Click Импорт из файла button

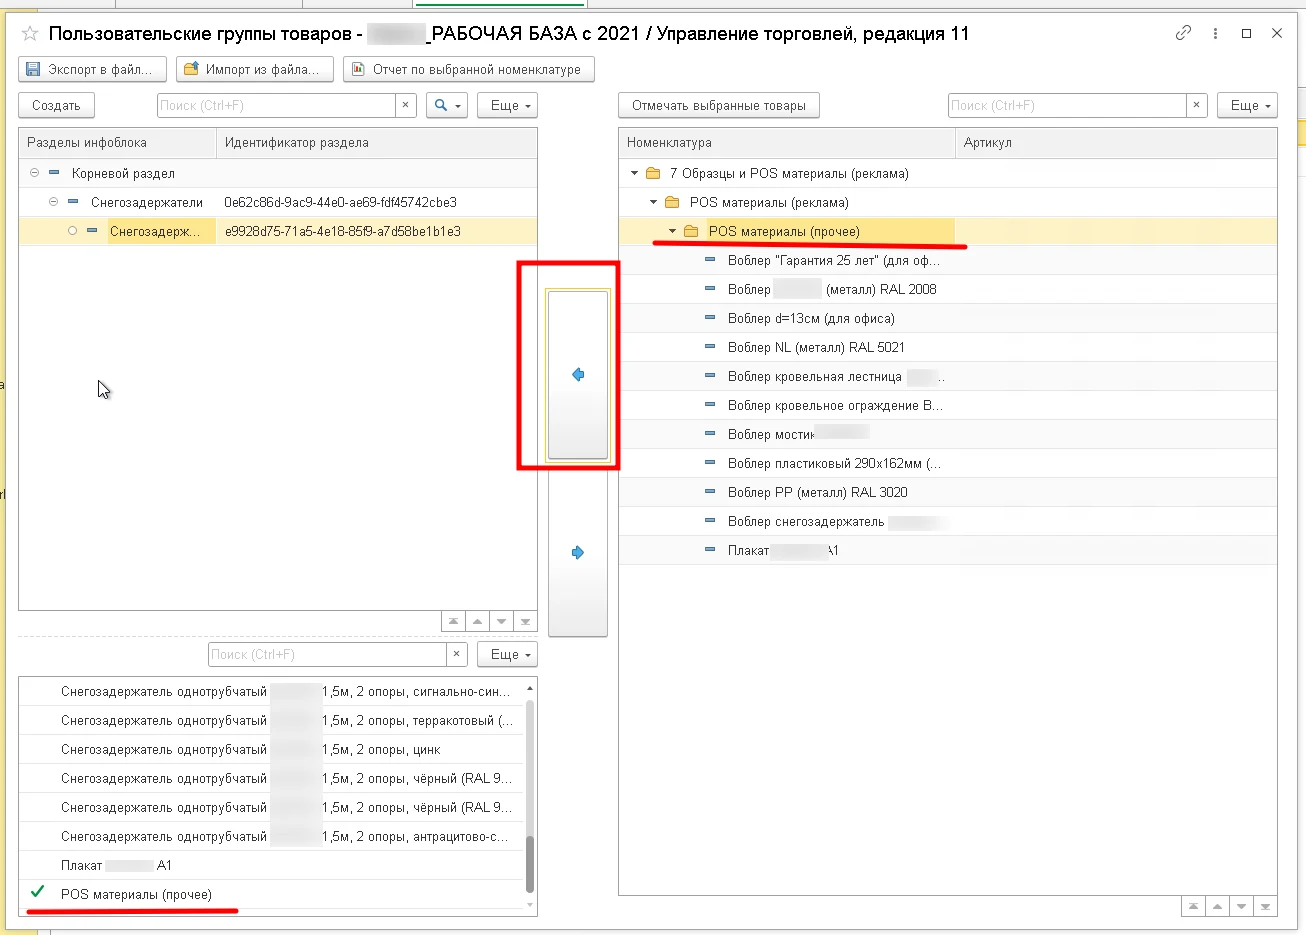click(x=255, y=69)
